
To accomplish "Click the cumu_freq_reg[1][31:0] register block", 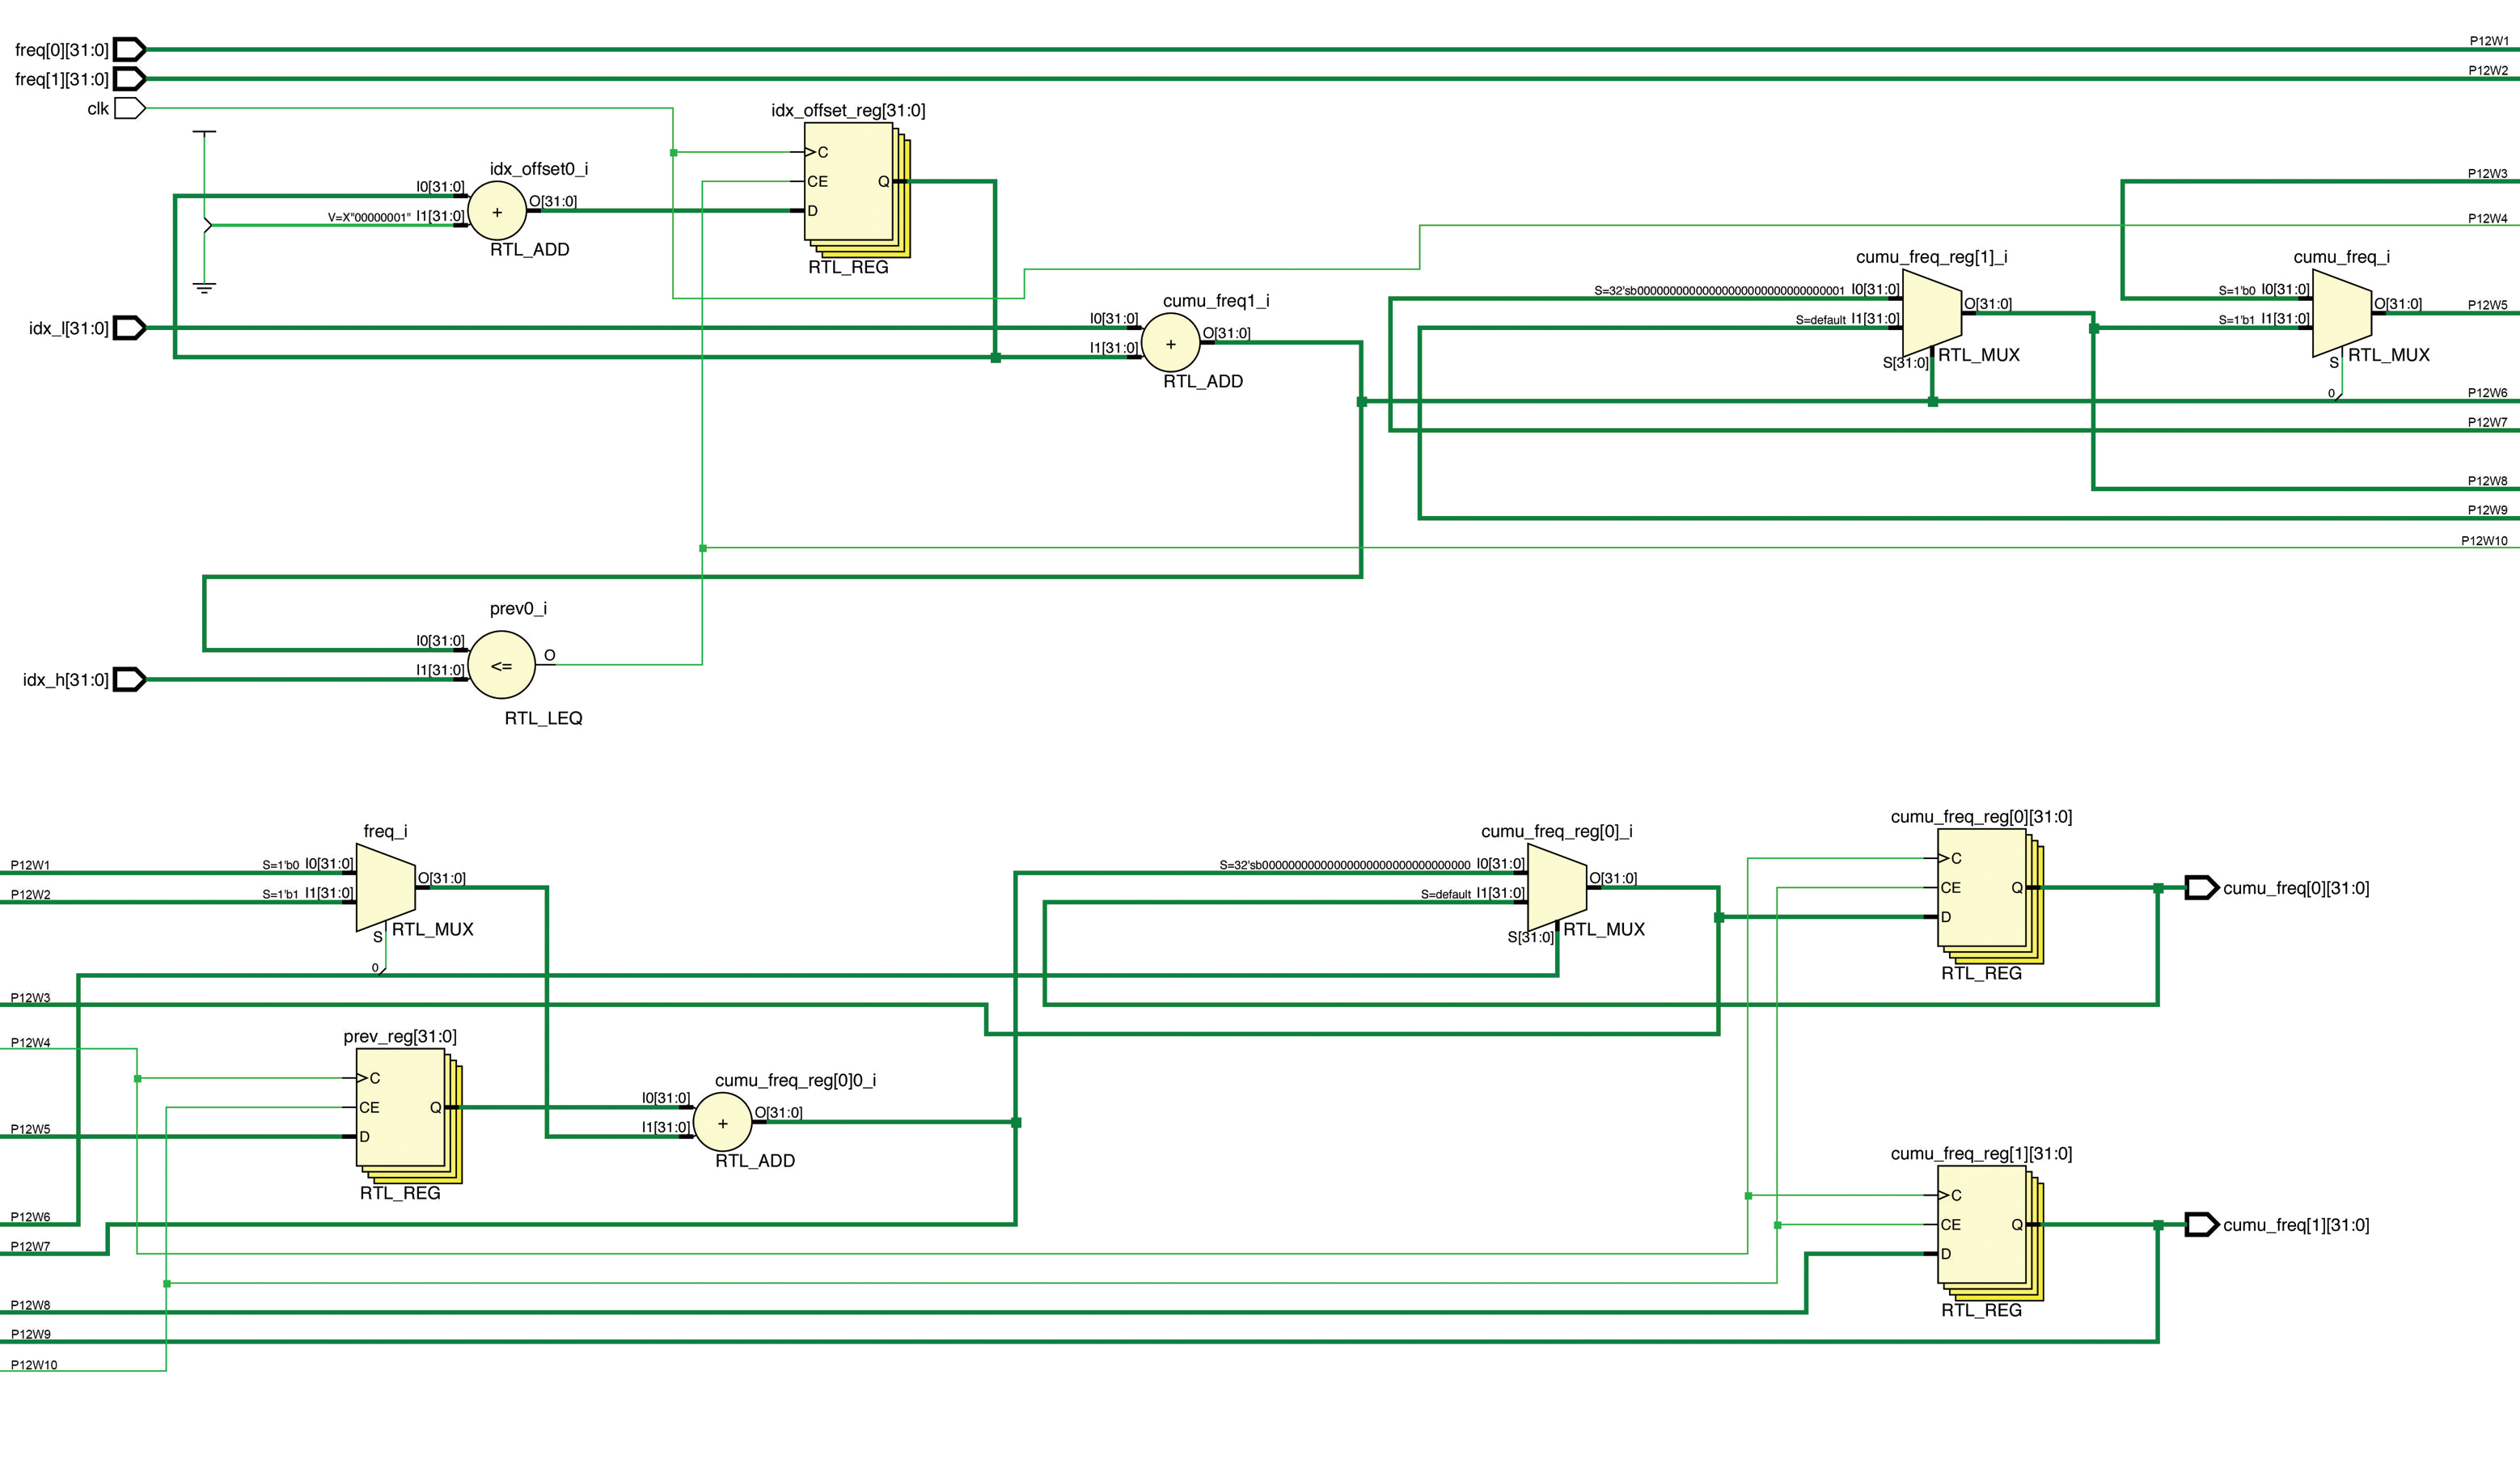I will [1982, 1224].
